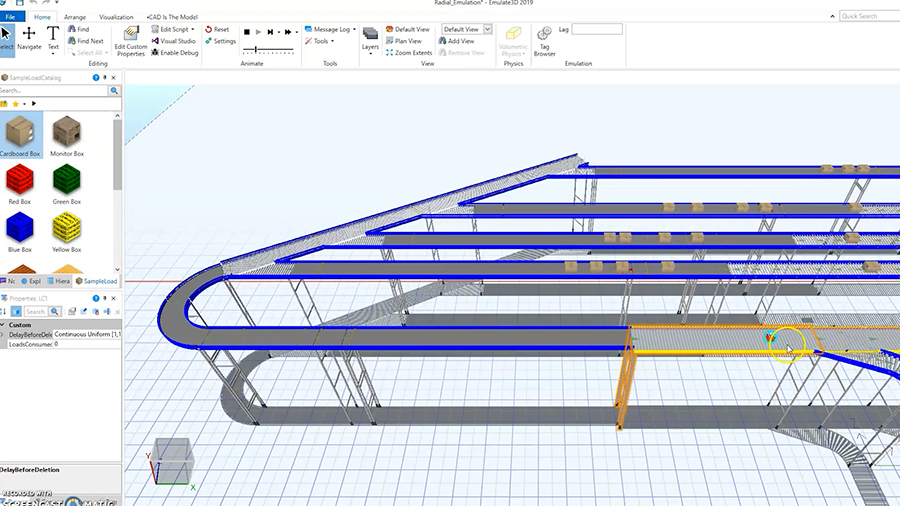This screenshot has height=506, width=900.
Task: Reset the animation
Action: pos(217,29)
